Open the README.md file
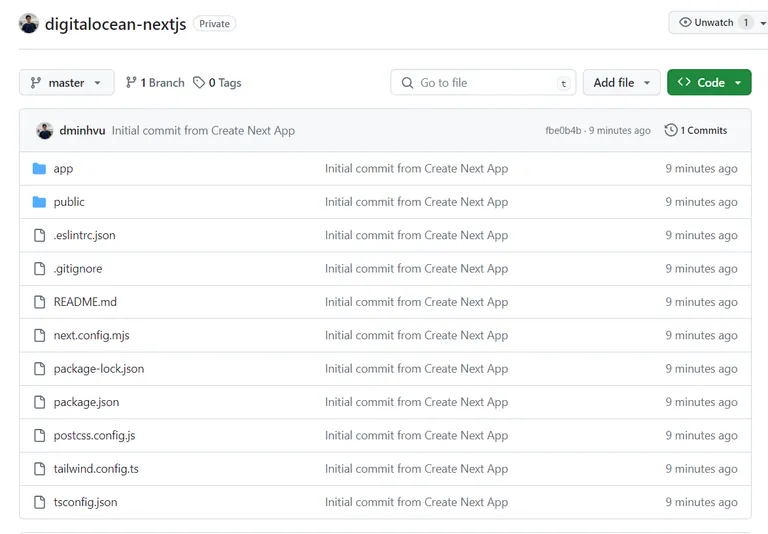The image size is (768, 534). point(85,302)
